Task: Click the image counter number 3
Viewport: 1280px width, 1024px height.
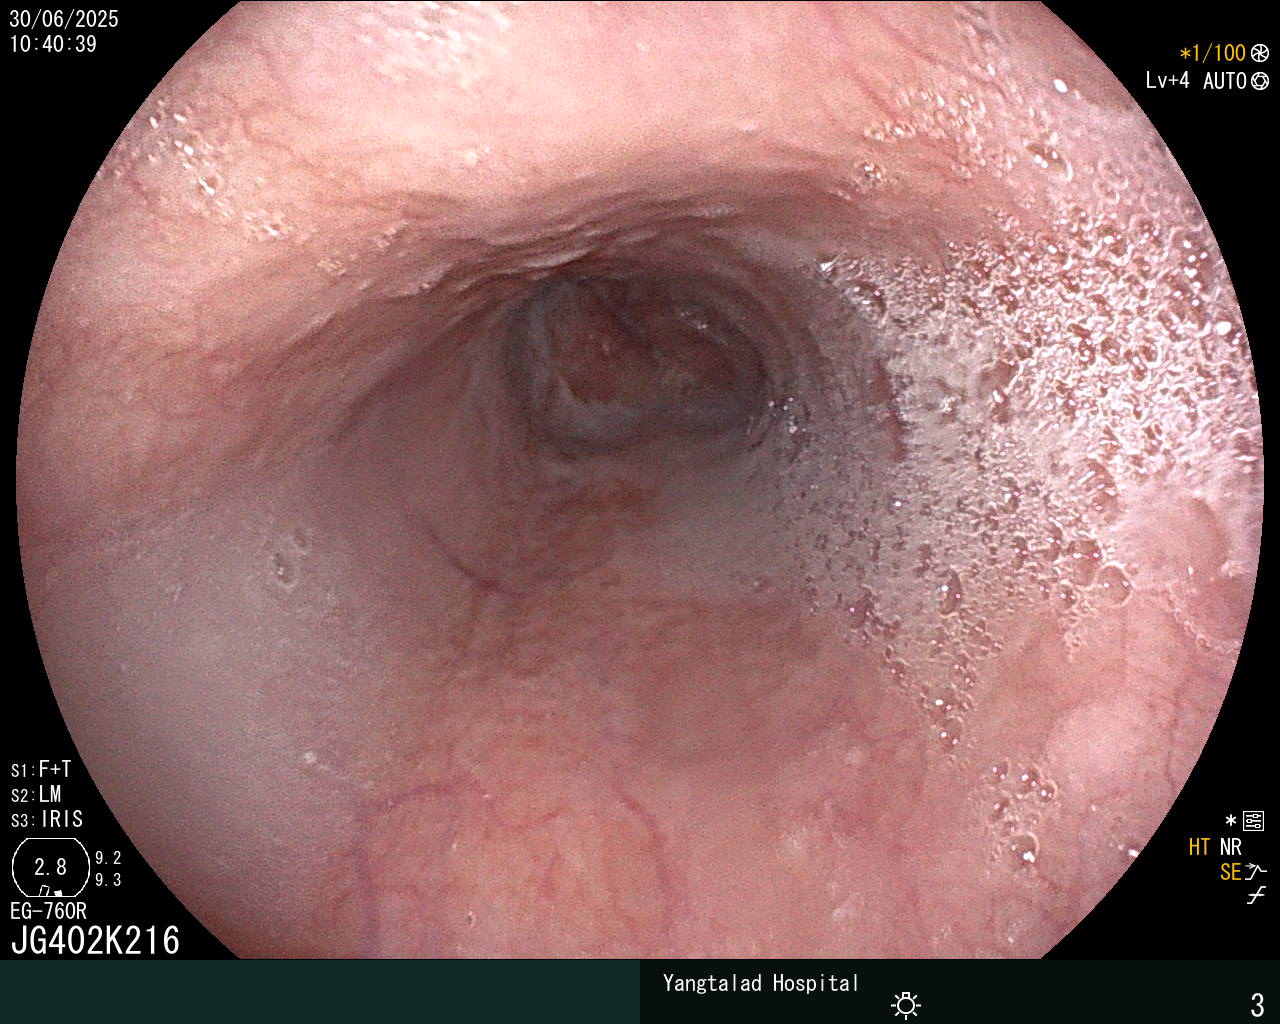Action: click(1258, 1004)
